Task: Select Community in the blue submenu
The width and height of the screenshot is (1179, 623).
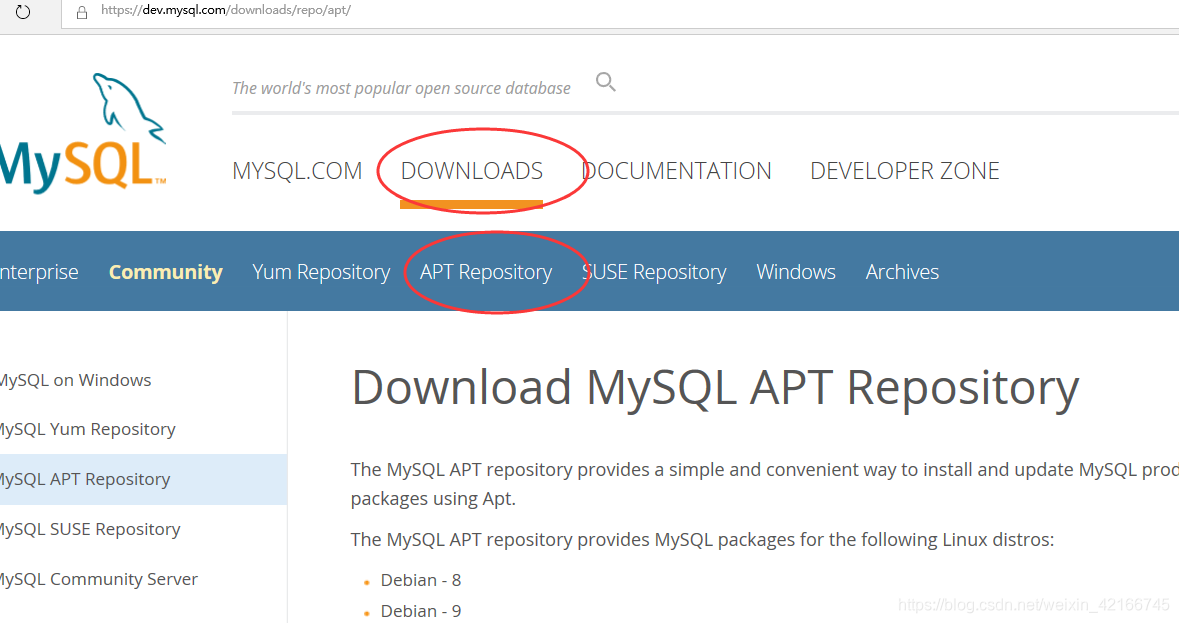Action: point(165,271)
